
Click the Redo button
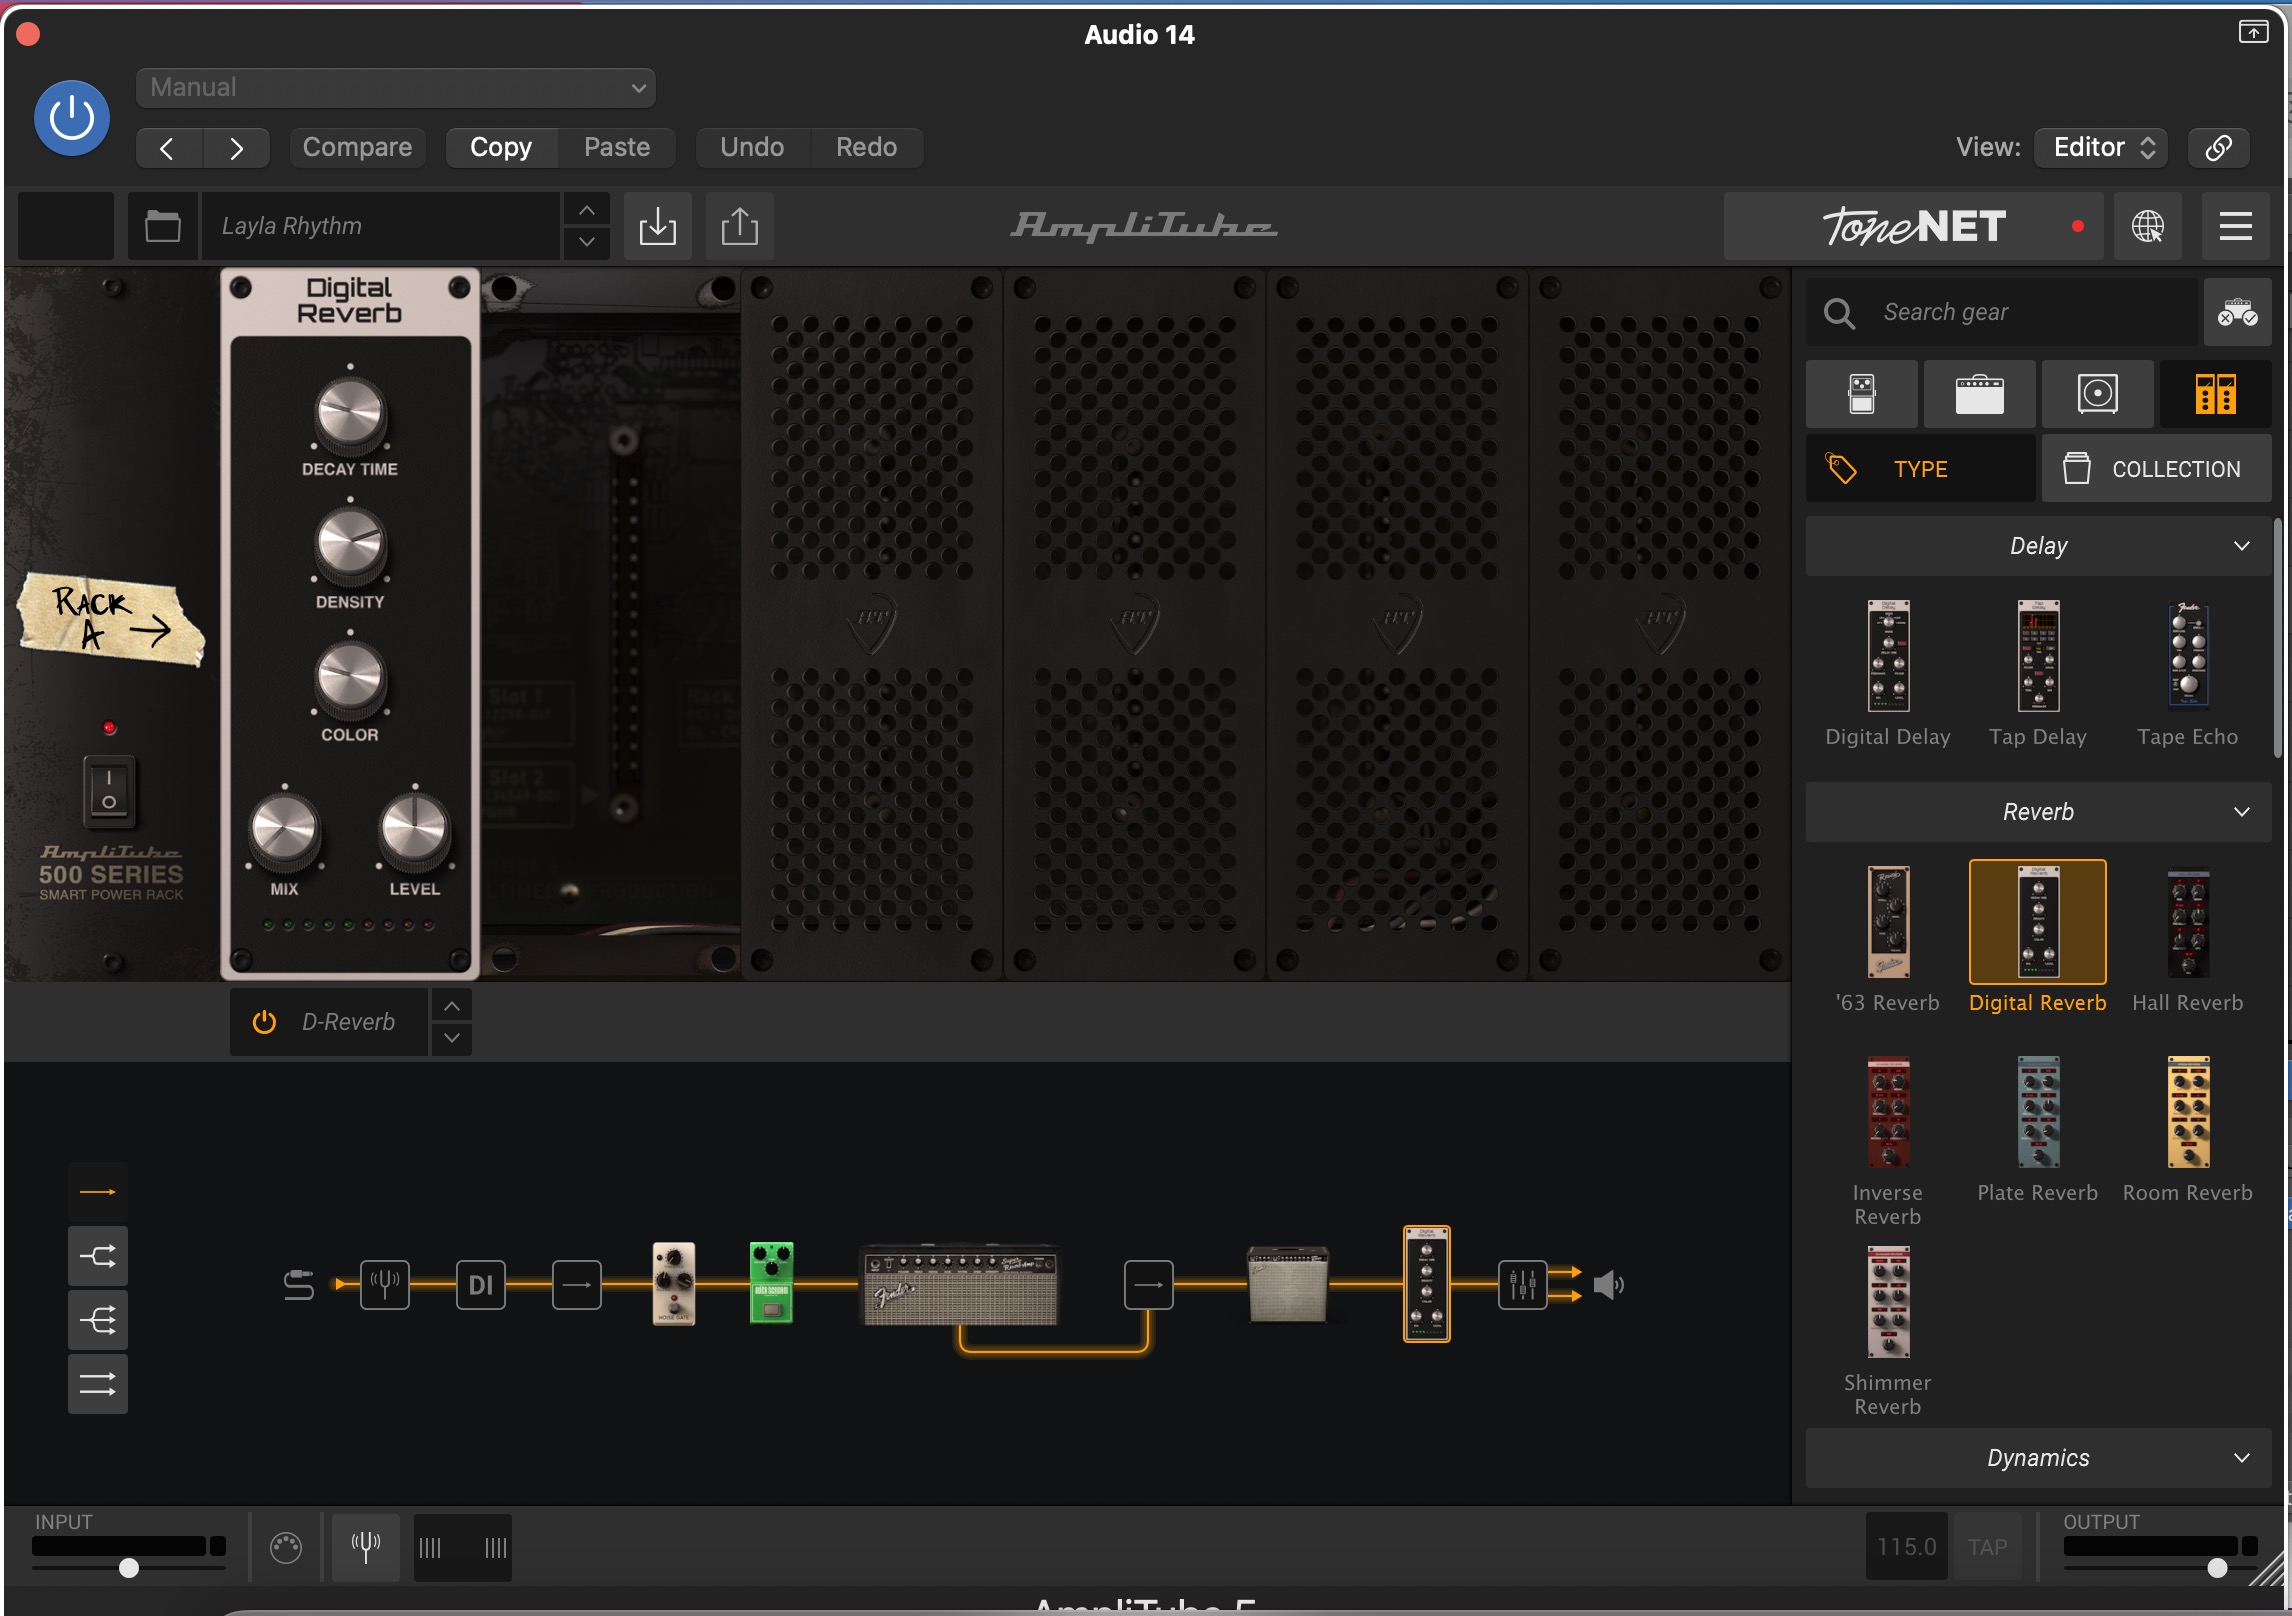point(866,147)
